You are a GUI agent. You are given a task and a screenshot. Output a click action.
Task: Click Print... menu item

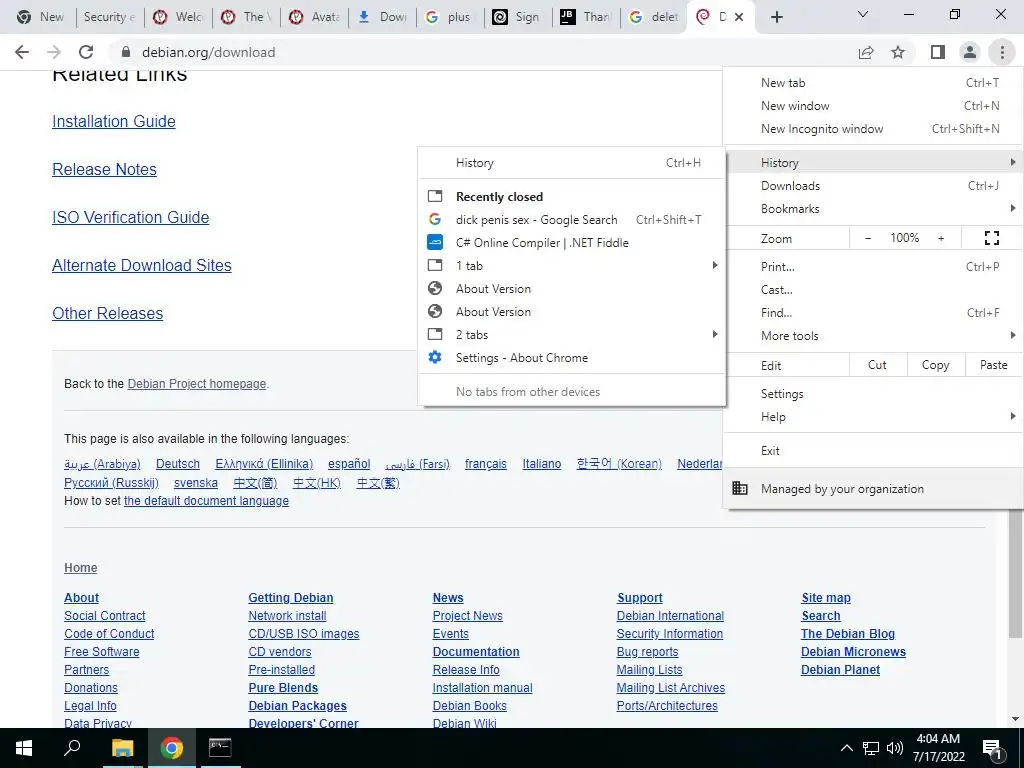click(873, 266)
